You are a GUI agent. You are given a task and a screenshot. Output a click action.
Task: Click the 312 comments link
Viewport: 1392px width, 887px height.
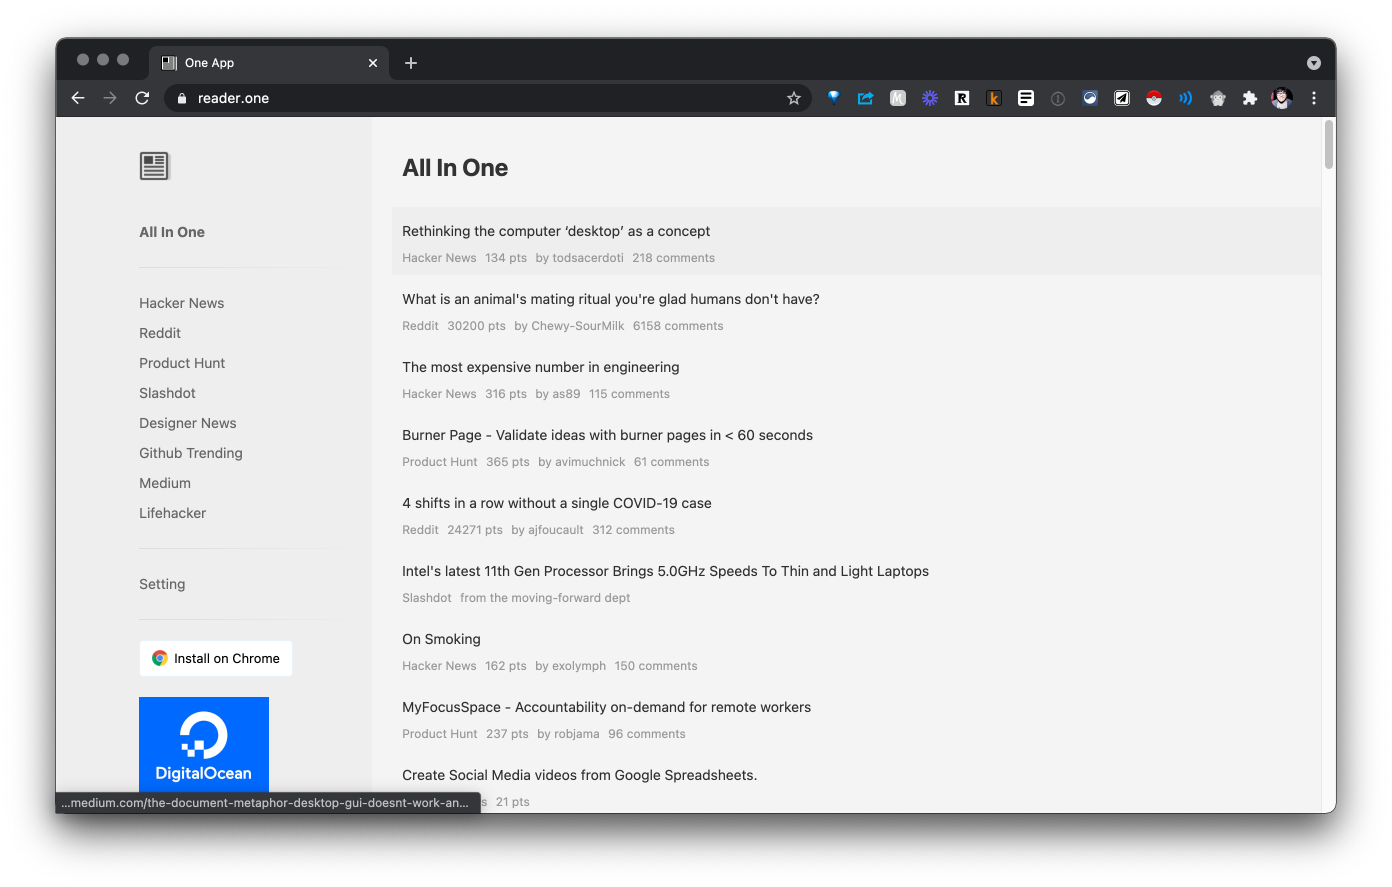[633, 530]
